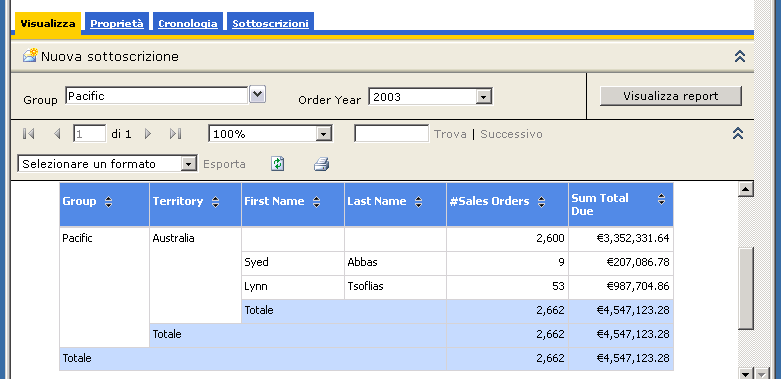Sort by the #Sales Orders column
The image size is (781, 379).
point(541,202)
